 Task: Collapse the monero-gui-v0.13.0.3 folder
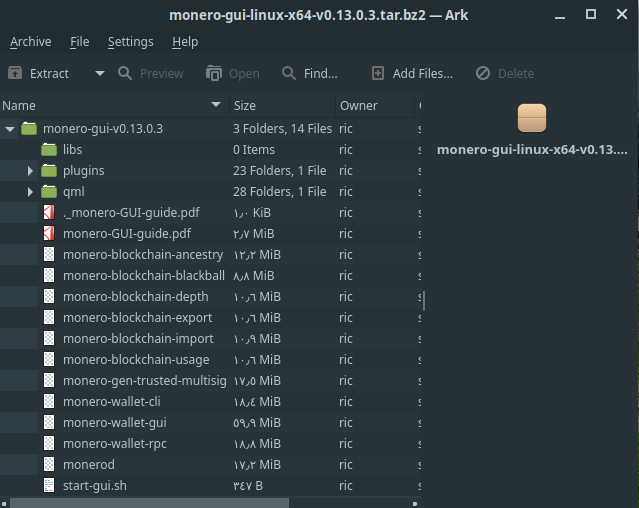pos(10,129)
